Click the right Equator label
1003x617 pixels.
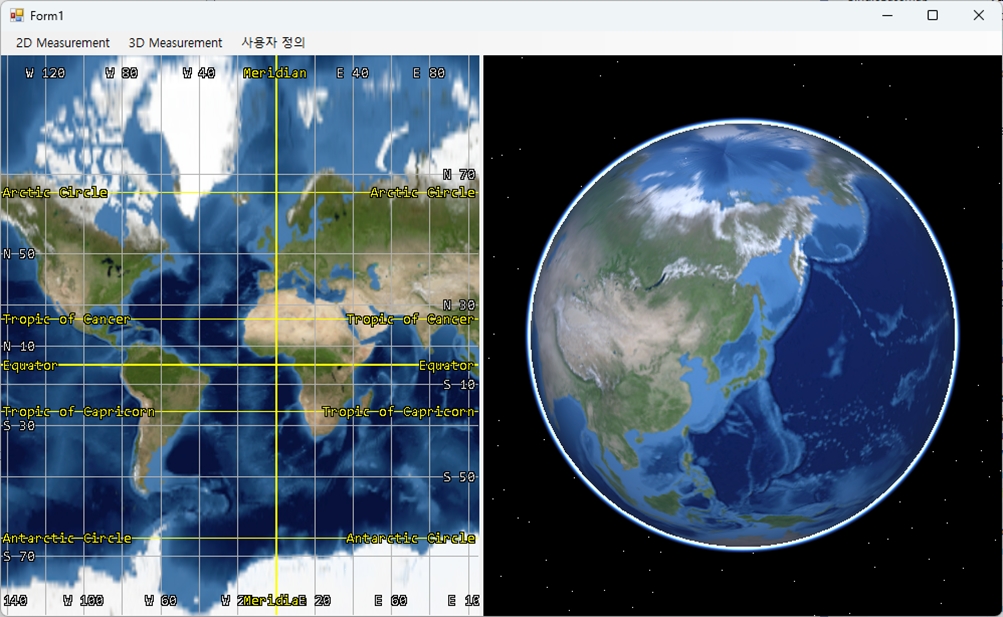[x=446, y=366]
